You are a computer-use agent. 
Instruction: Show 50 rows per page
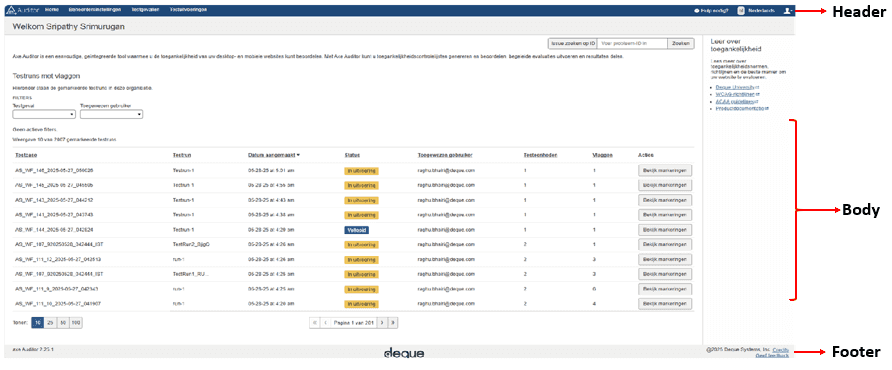pos(63,322)
